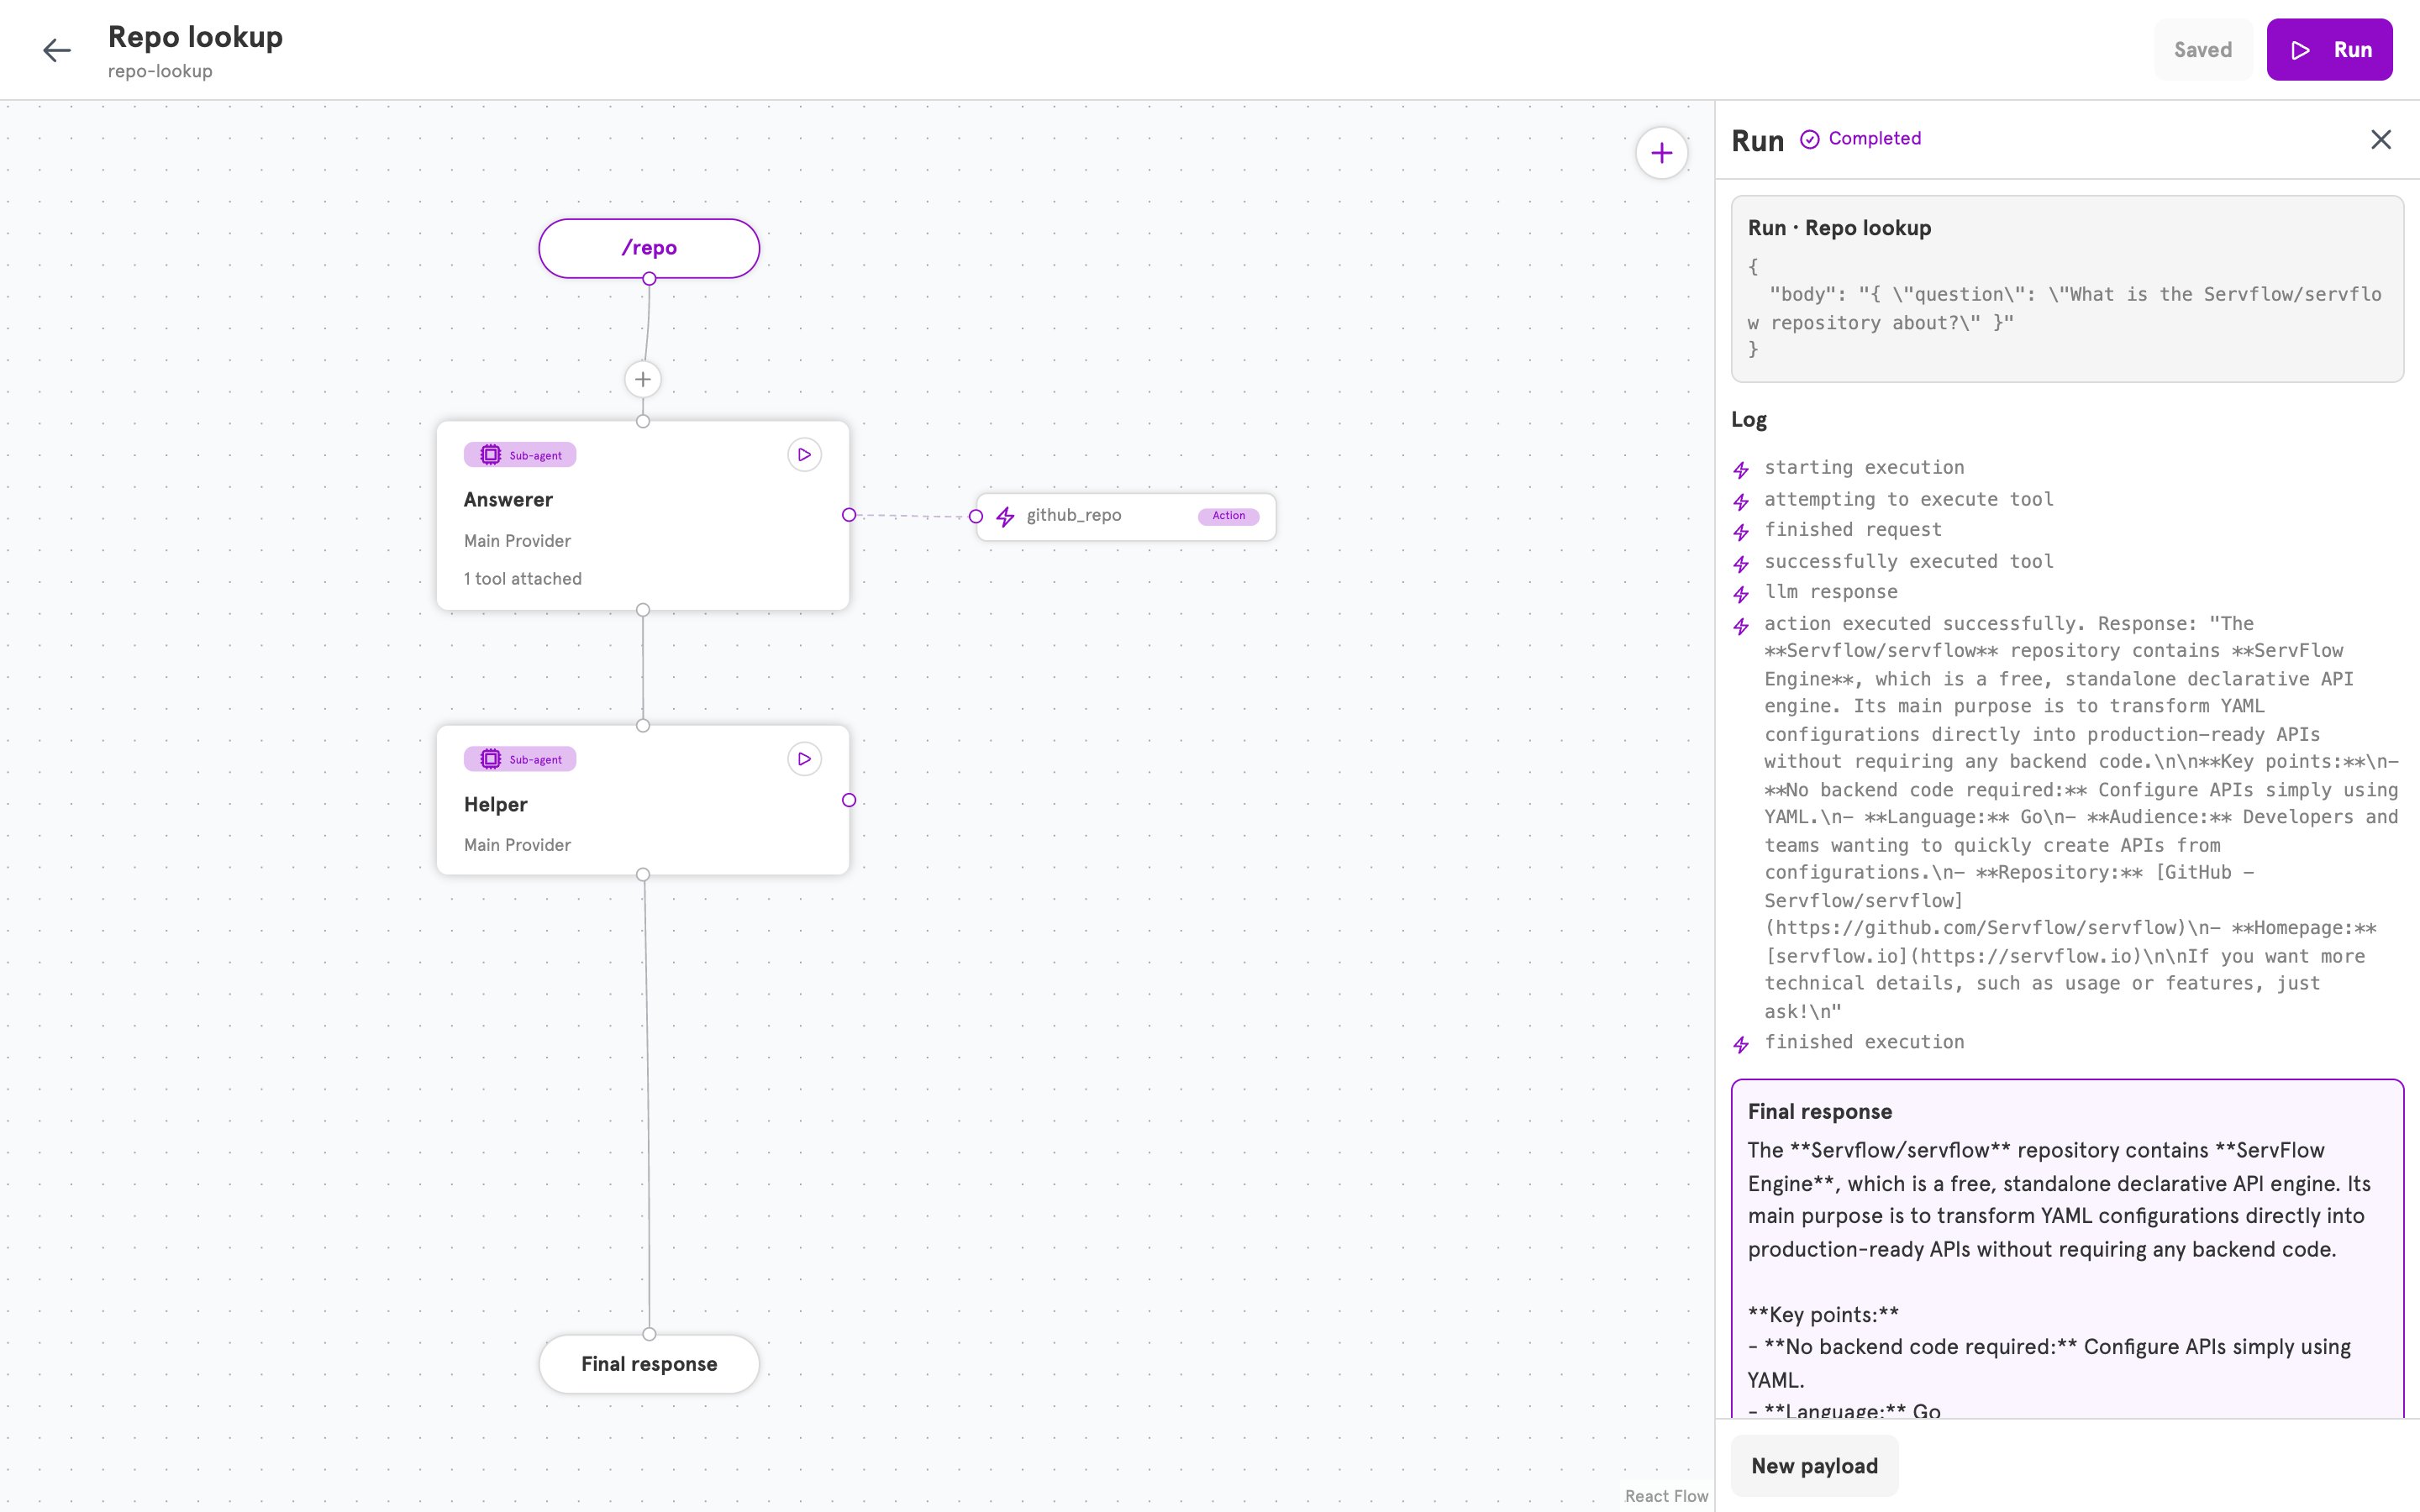Click the Completed status check icon
Viewport: 2420px width, 1512px height.
click(x=1810, y=139)
